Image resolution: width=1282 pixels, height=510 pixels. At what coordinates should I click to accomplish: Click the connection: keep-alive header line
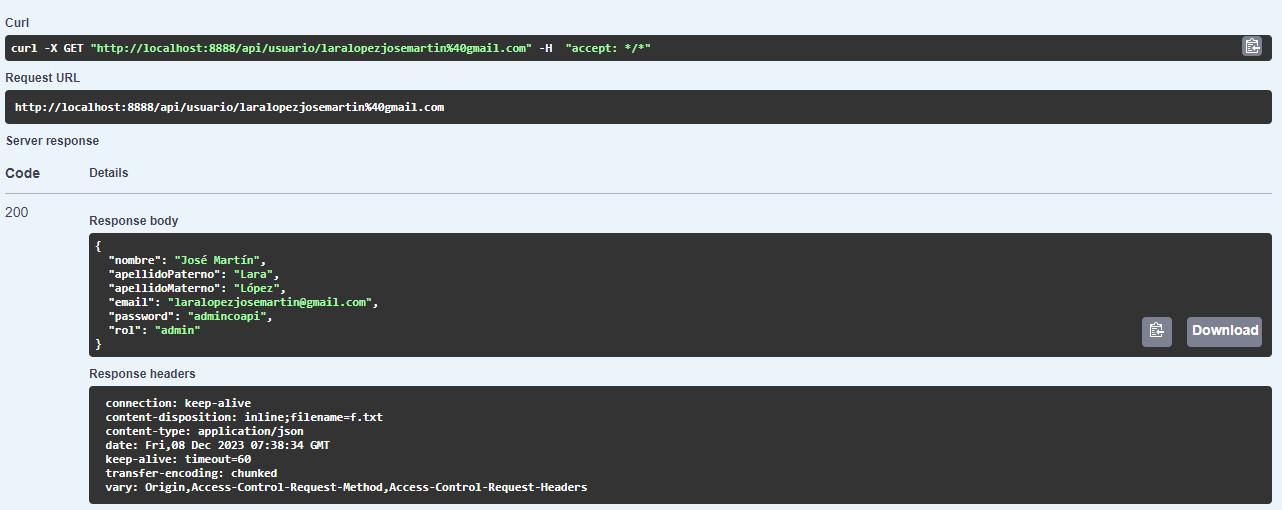(x=178, y=403)
